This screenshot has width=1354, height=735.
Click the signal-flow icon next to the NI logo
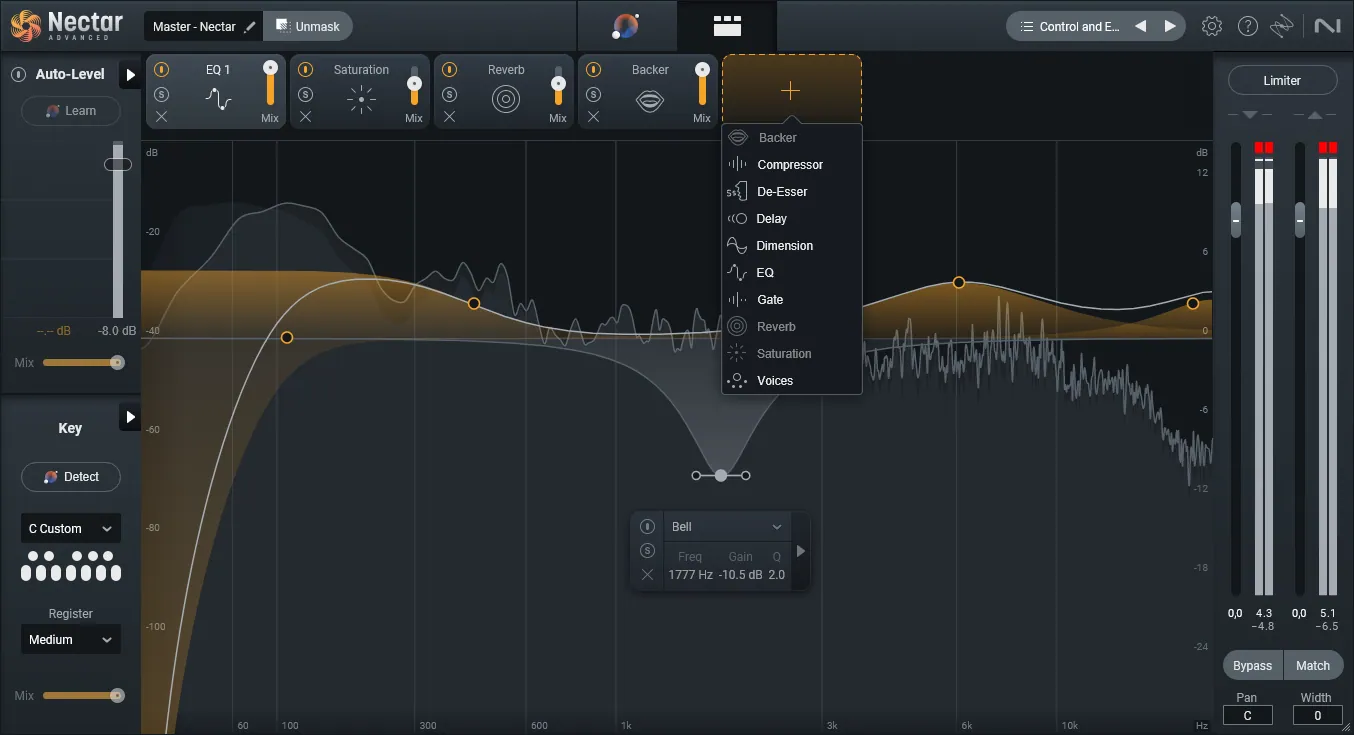point(1283,26)
